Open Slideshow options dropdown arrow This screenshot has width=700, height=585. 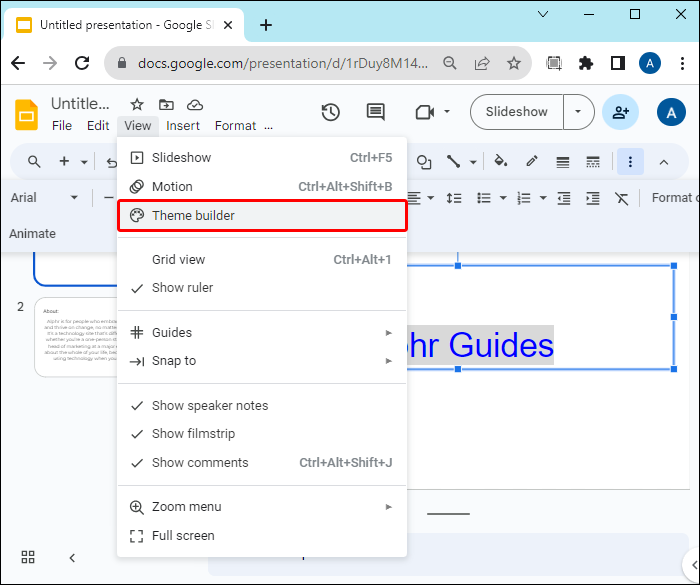[x=578, y=112]
